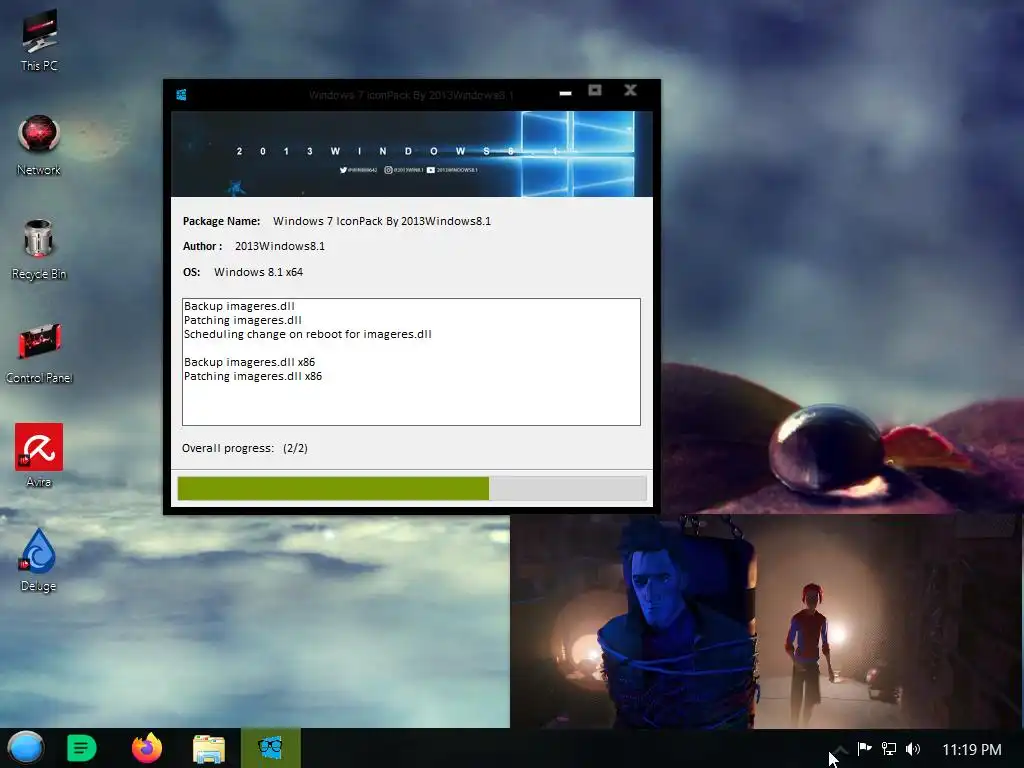Image resolution: width=1024 pixels, height=768 pixels.
Task: Select the Deluge desktop shortcut
Action: point(39,560)
